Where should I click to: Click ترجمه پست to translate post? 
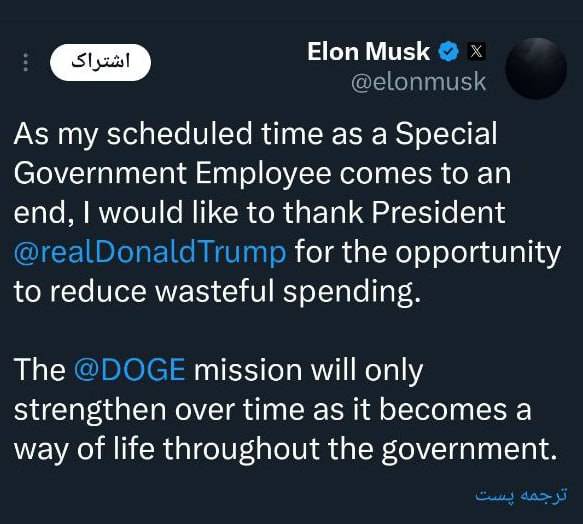pyautogui.click(x=521, y=495)
